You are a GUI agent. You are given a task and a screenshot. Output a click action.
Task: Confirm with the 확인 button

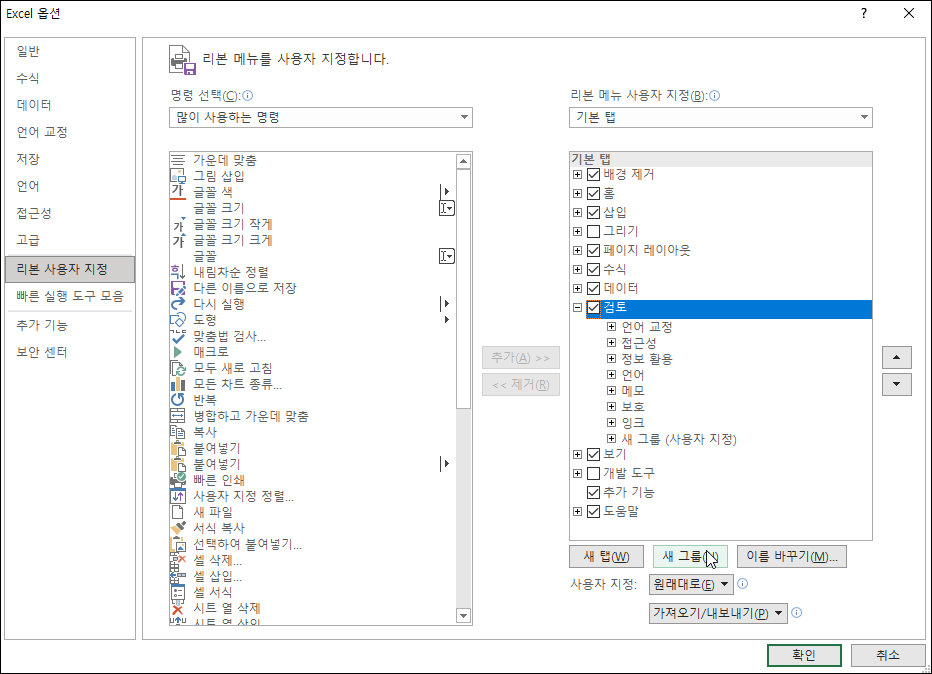[x=804, y=655]
